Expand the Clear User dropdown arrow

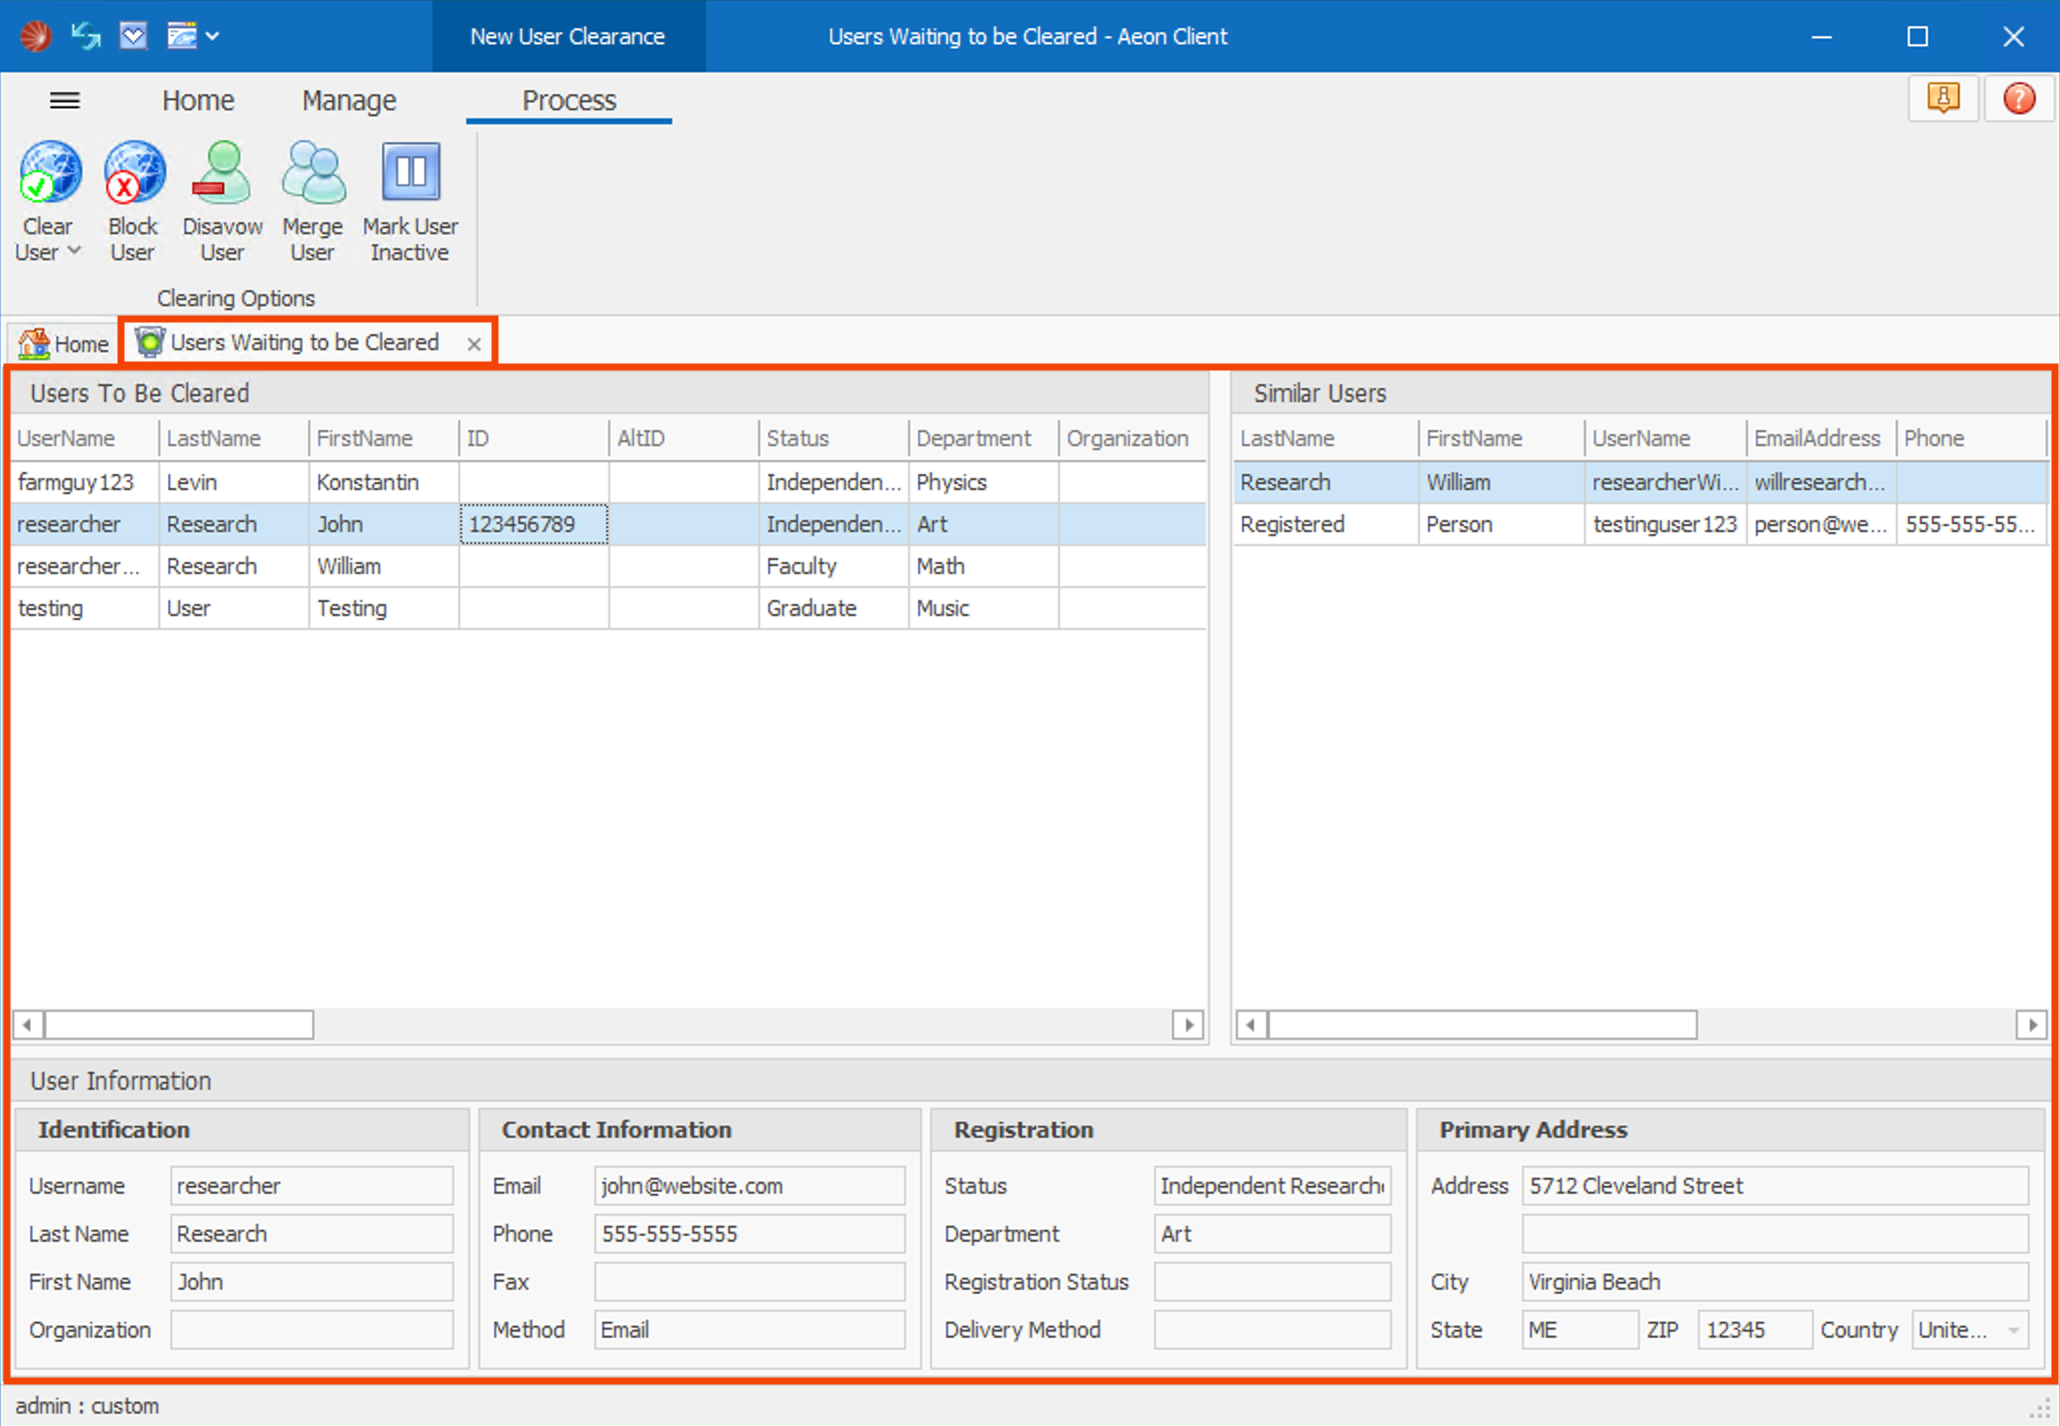click(74, 251)
